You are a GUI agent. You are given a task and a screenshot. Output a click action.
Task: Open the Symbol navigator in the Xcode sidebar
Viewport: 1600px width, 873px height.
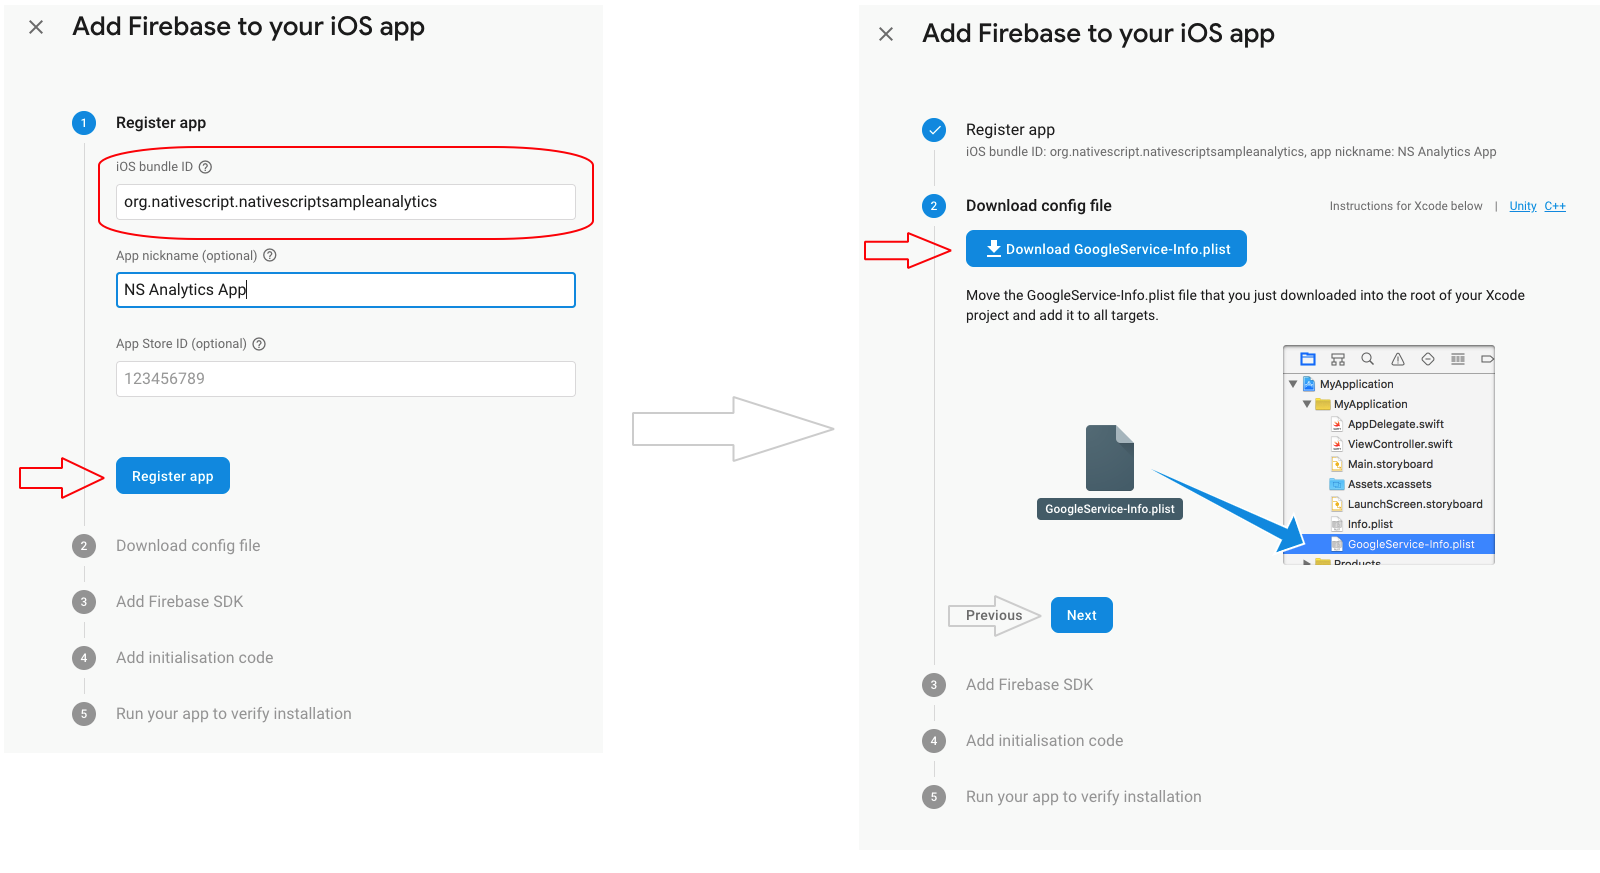click(x=1338, y=359)
